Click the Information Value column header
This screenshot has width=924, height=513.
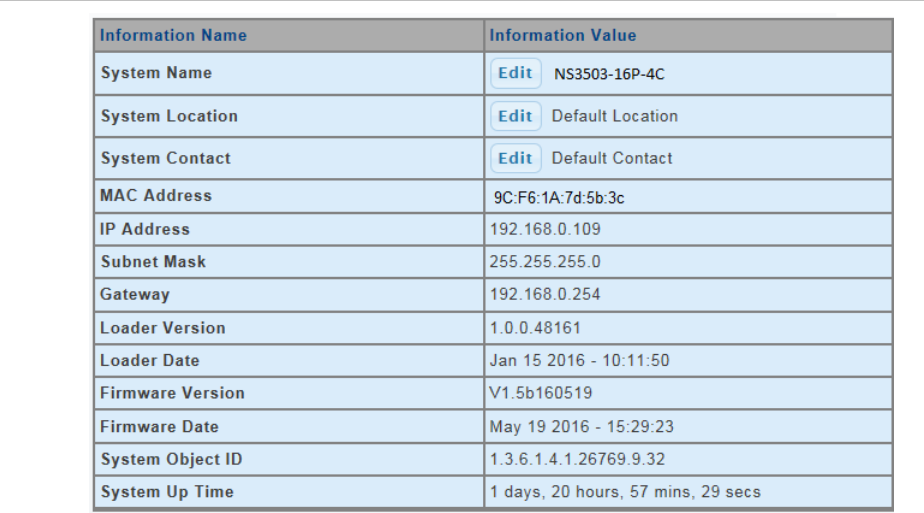[562, 36]
